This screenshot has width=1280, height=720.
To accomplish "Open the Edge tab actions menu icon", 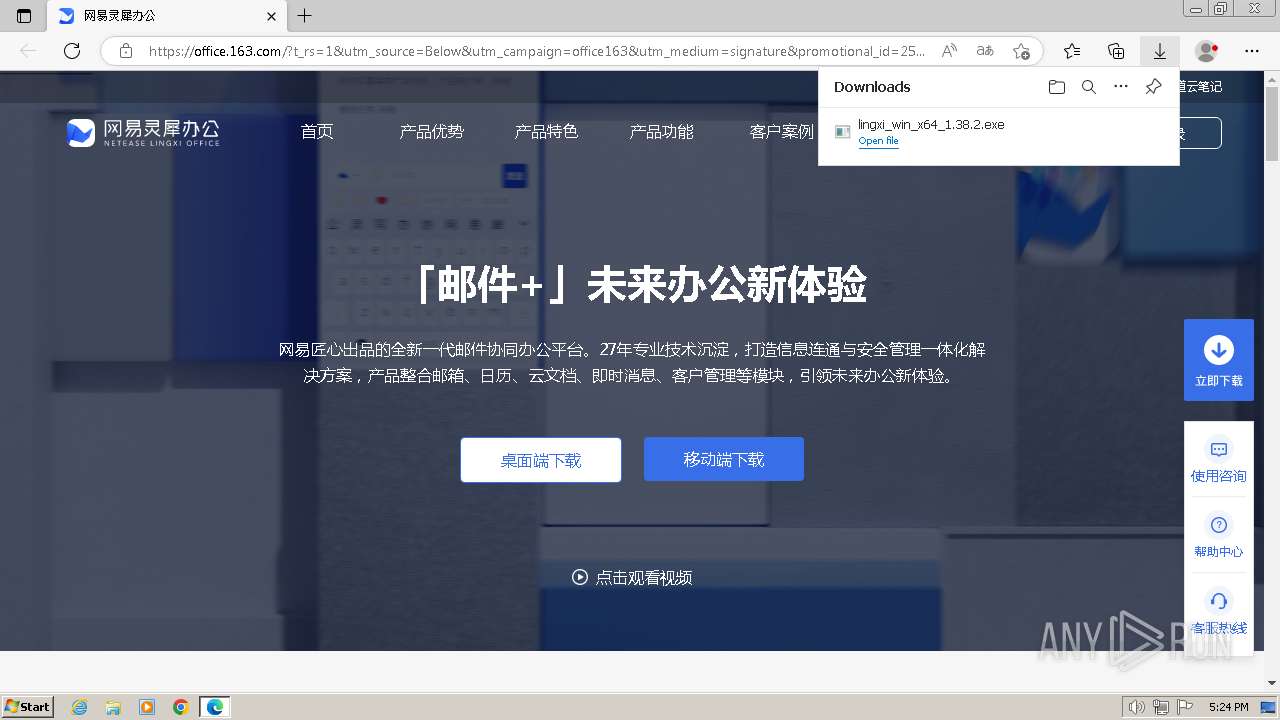I will (24, 16).
